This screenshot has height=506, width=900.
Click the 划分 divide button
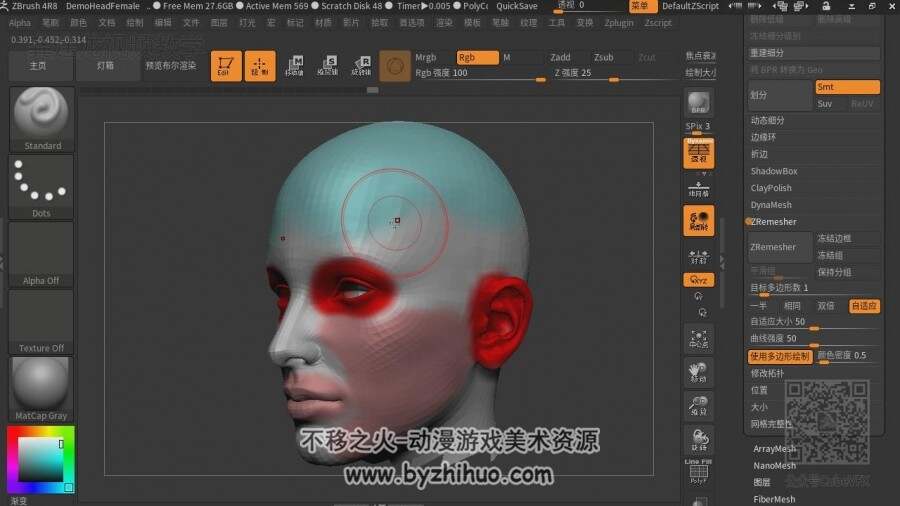pyautogui.click(x=779, y=95)
